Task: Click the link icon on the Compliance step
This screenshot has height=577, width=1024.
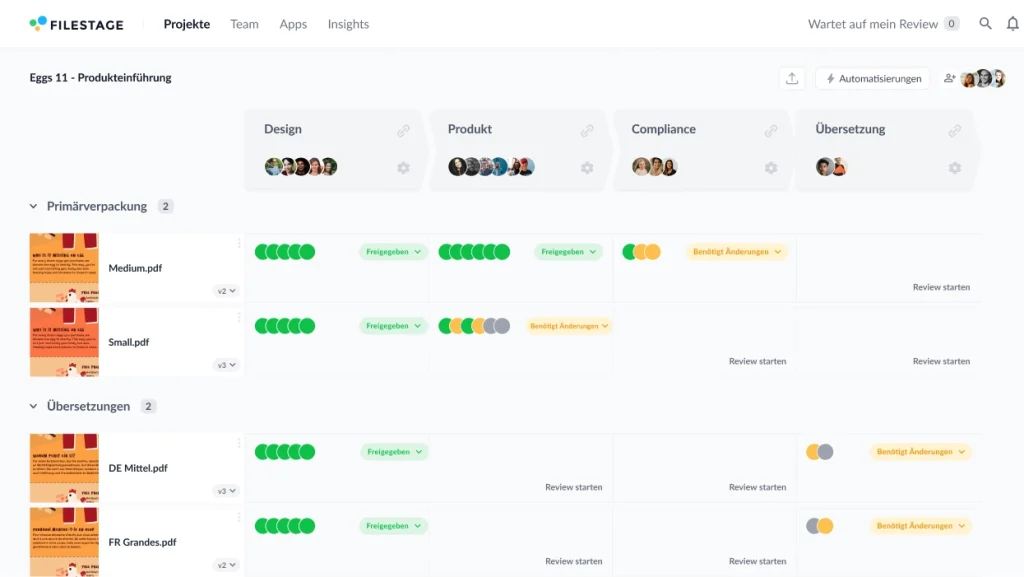Action: [x=771, y=129]
